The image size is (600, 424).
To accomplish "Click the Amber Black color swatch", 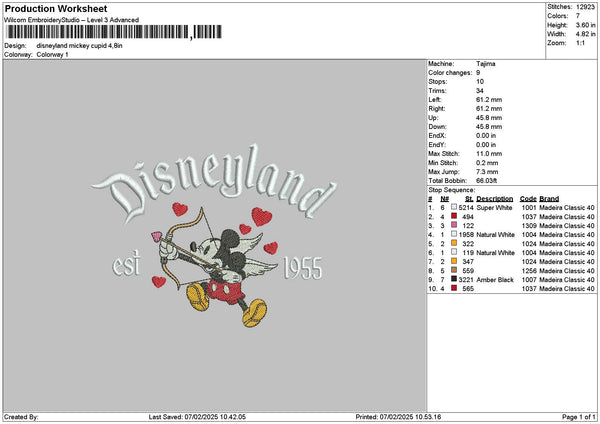I will tap(454, 279).
